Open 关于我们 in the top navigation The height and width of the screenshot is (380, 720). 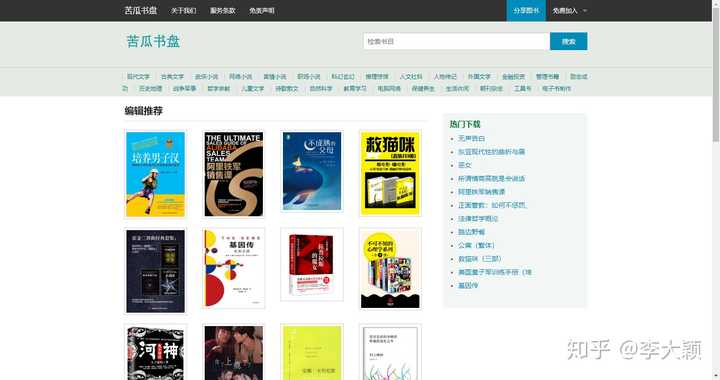[x=183, y=11]
